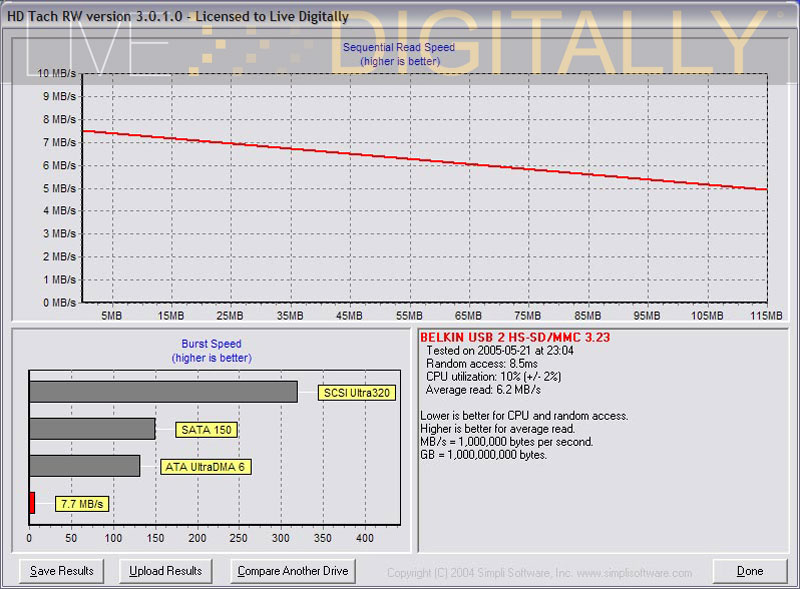This screenshot has height=589, width=800.
Task: Close the benchmark with Done
Action: (x=750, y=571)
